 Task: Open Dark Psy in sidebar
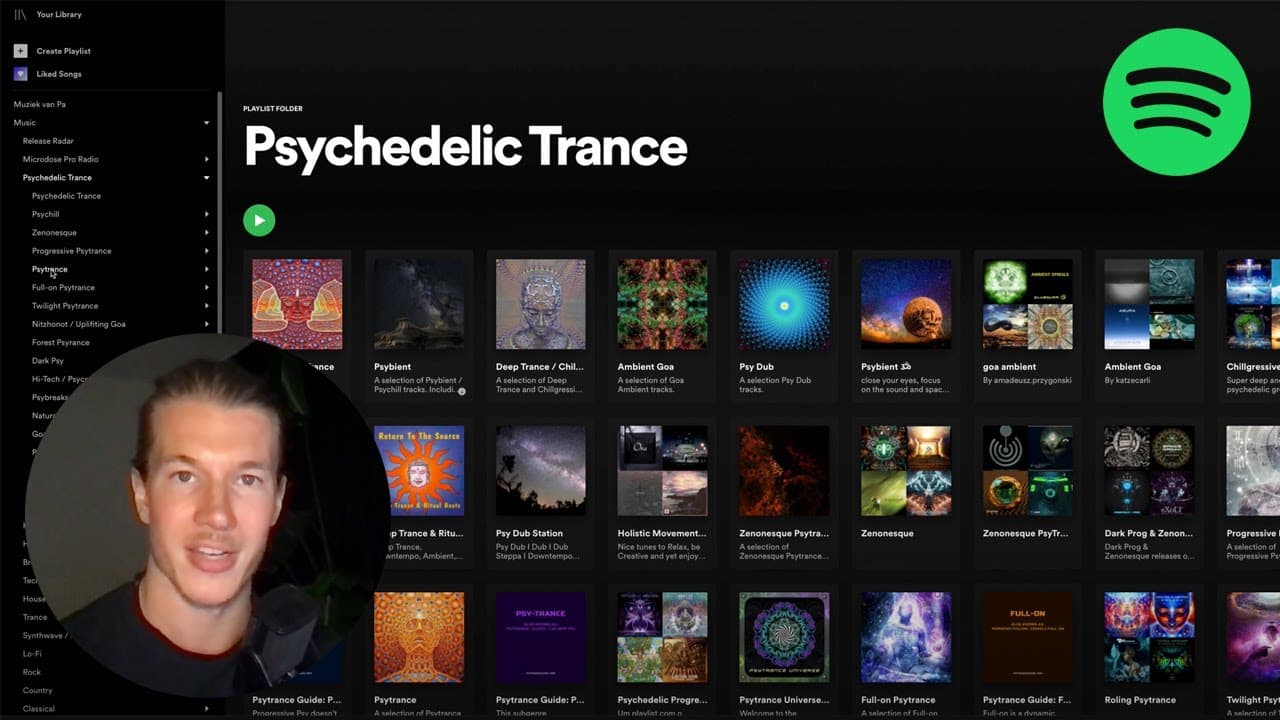47,361
